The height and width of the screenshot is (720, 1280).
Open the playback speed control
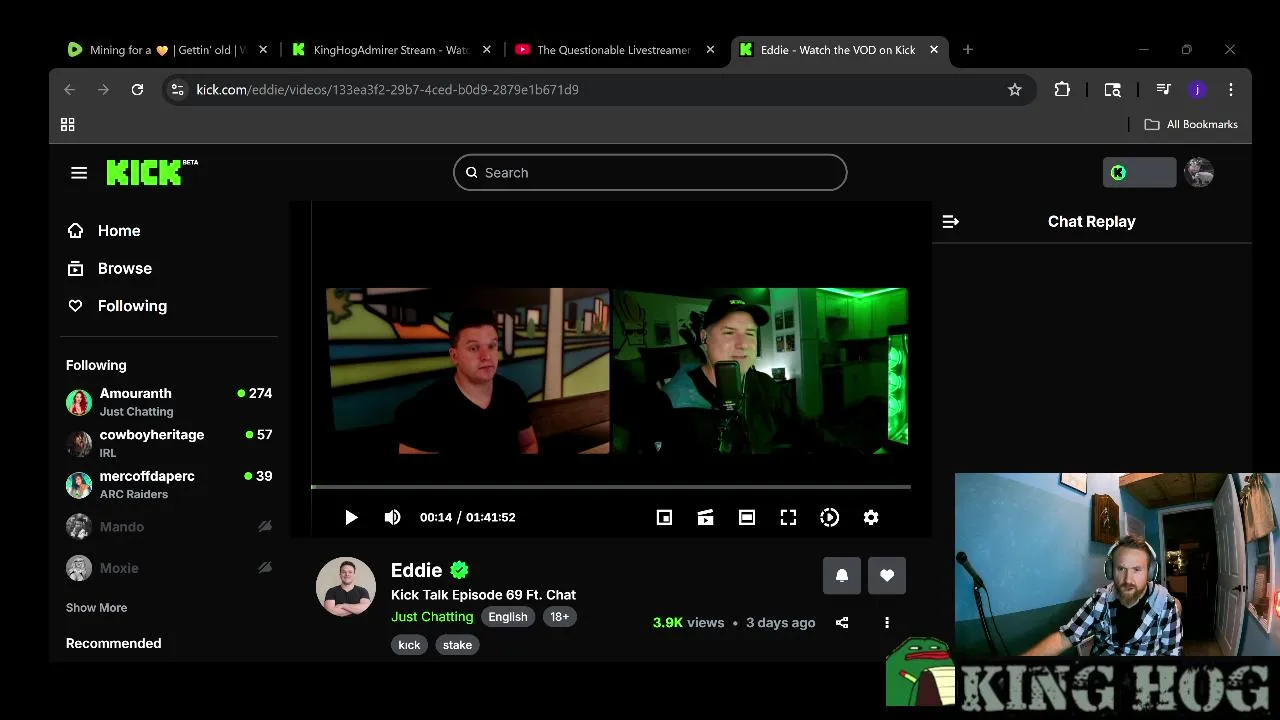829,517
